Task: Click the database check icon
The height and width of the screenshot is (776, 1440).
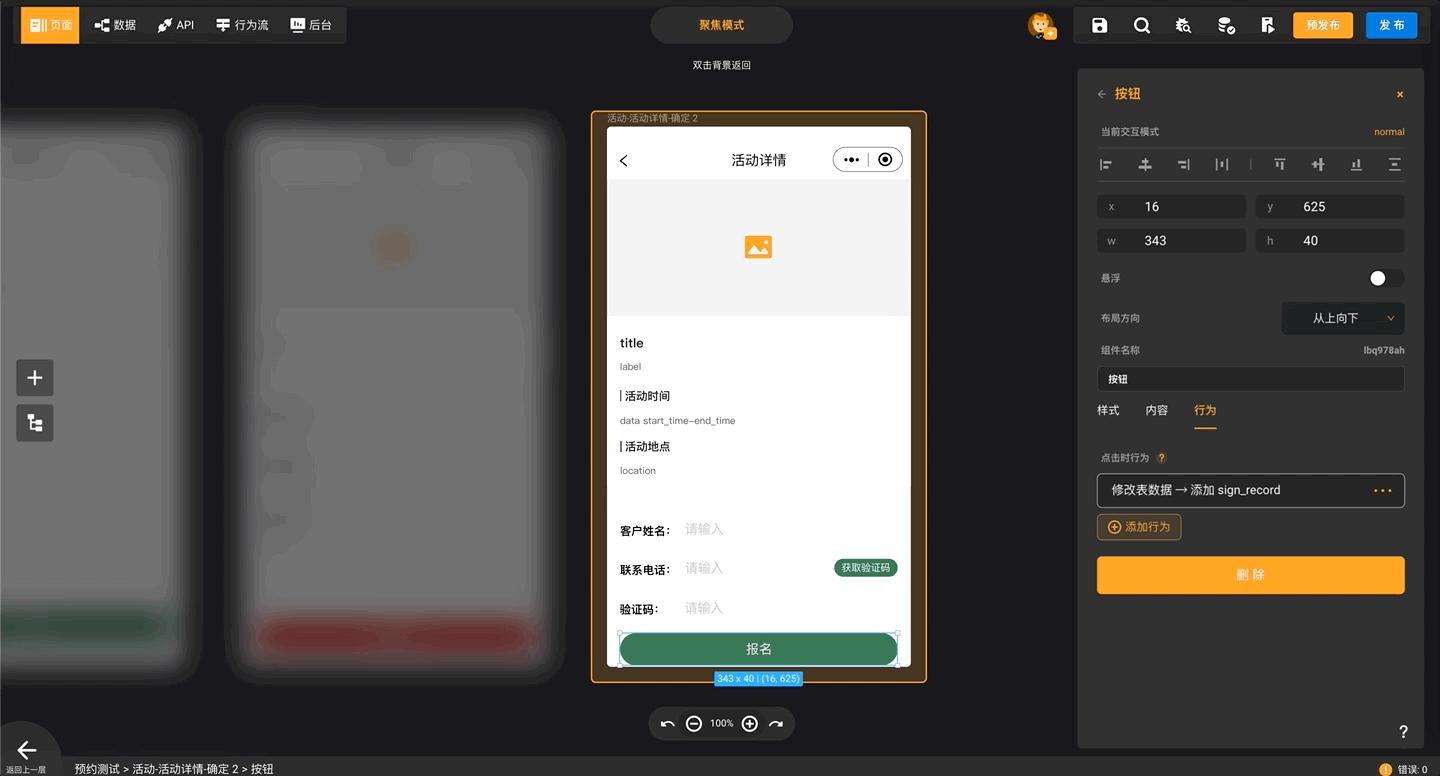Action: tap(1226, 25)
